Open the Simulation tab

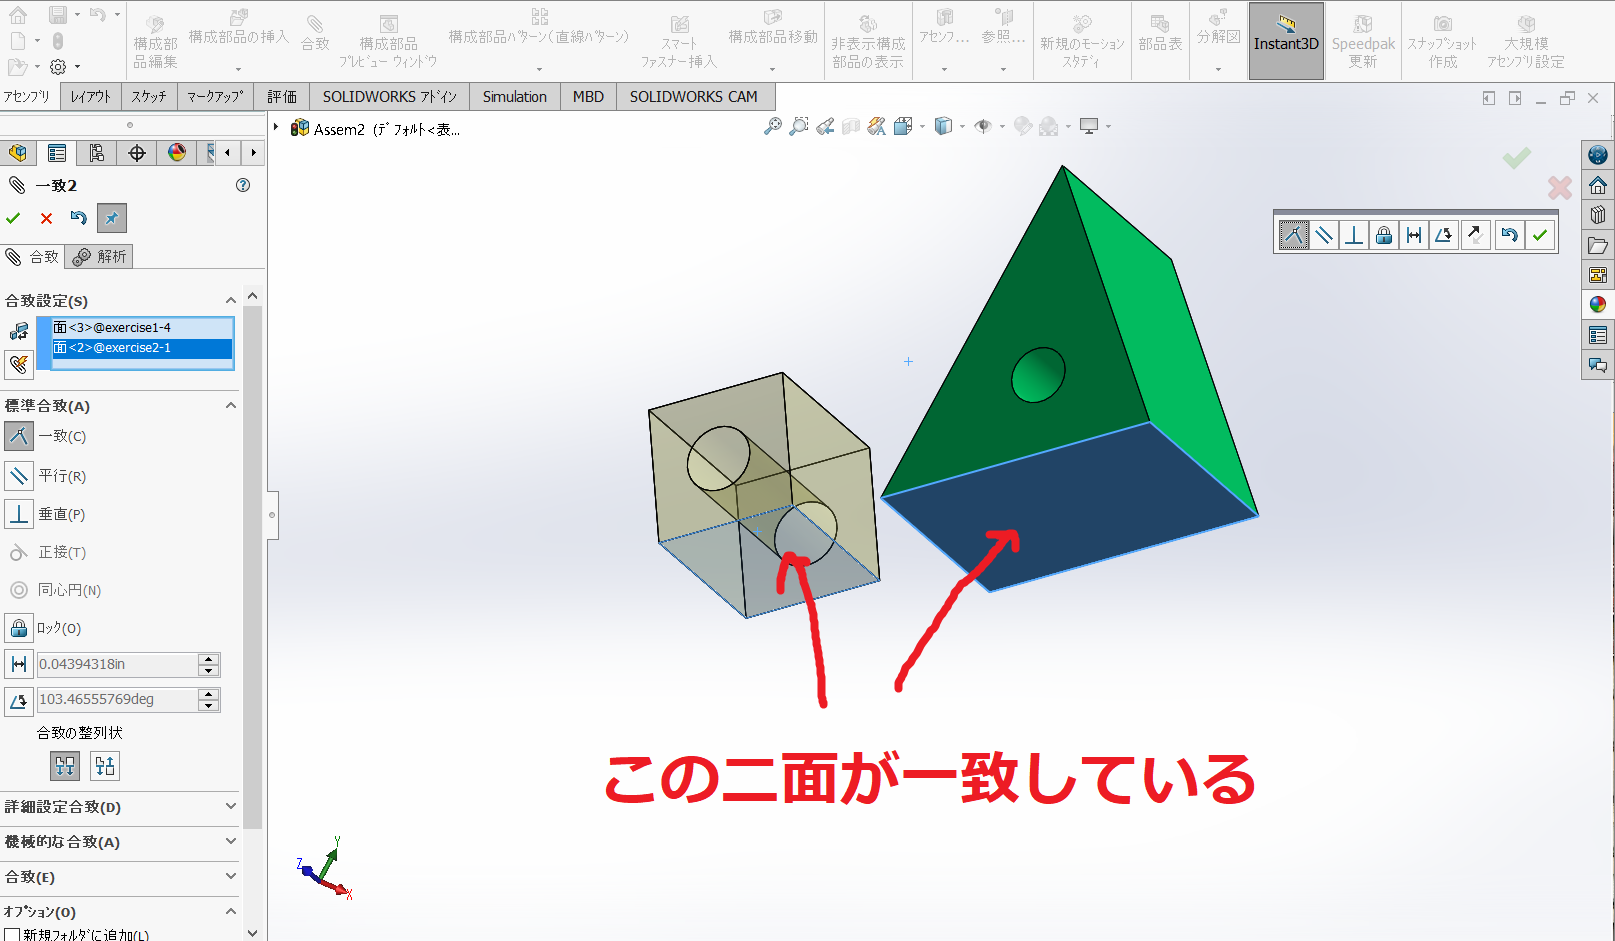point(514,96)
